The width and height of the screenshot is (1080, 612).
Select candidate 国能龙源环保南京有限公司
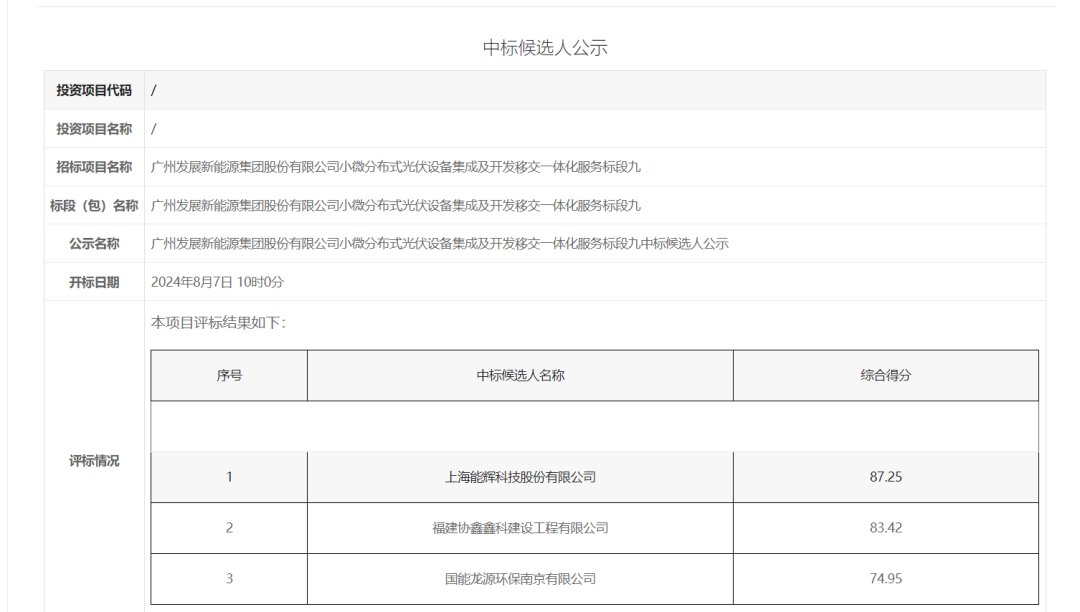[520, 579]
